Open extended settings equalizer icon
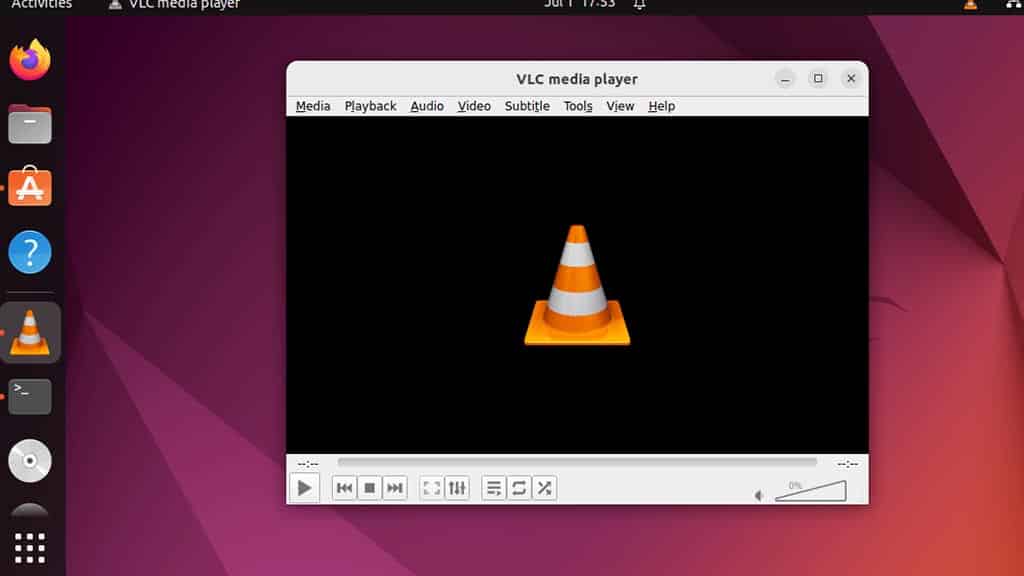The height and width of the screenshot is (576, 1024). (x=457, y=488)
